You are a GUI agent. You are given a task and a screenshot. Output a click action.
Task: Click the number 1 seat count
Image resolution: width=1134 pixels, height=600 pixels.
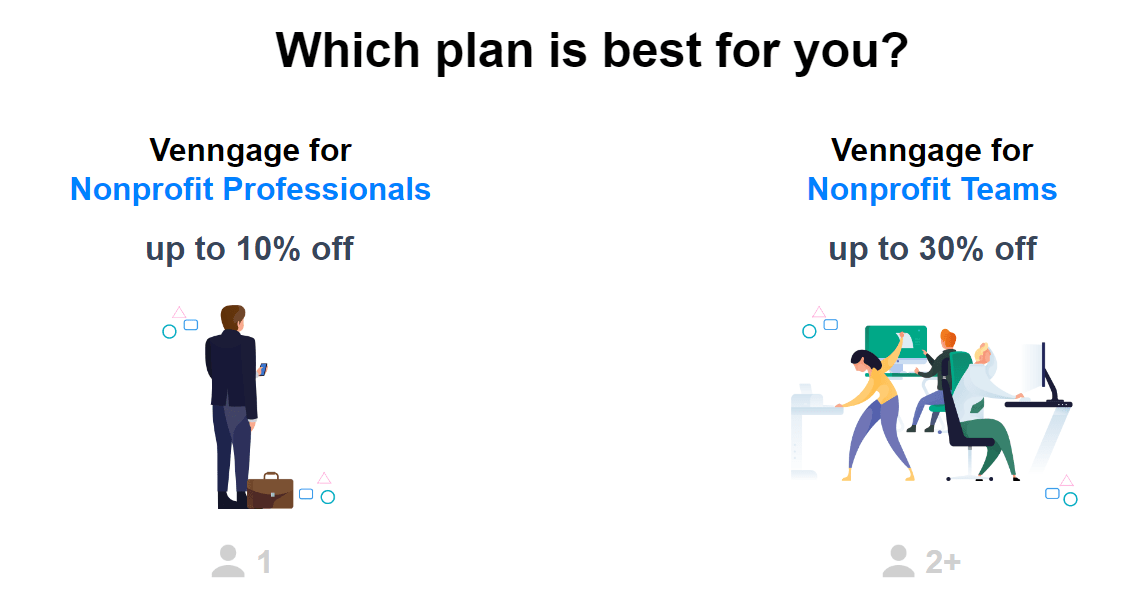coord(264,562)
